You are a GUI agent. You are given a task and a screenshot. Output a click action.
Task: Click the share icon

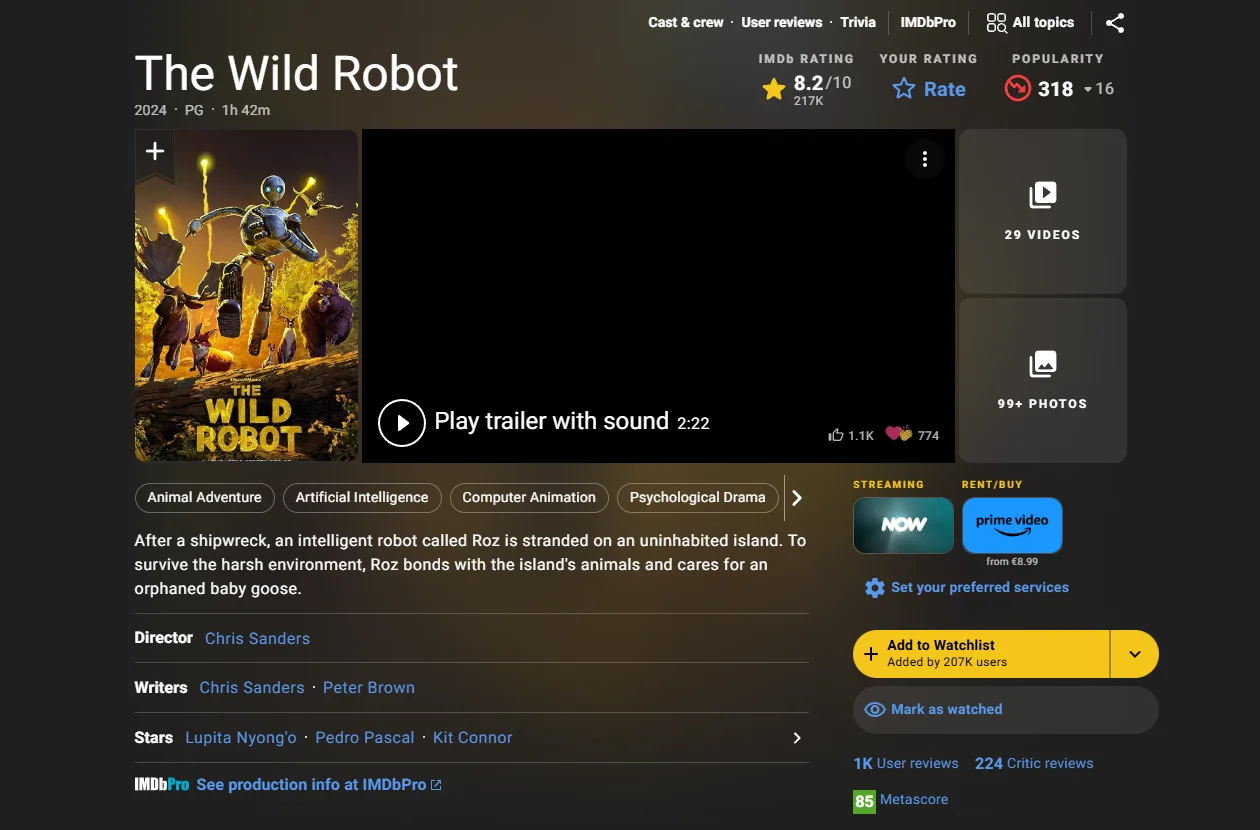1115,22
